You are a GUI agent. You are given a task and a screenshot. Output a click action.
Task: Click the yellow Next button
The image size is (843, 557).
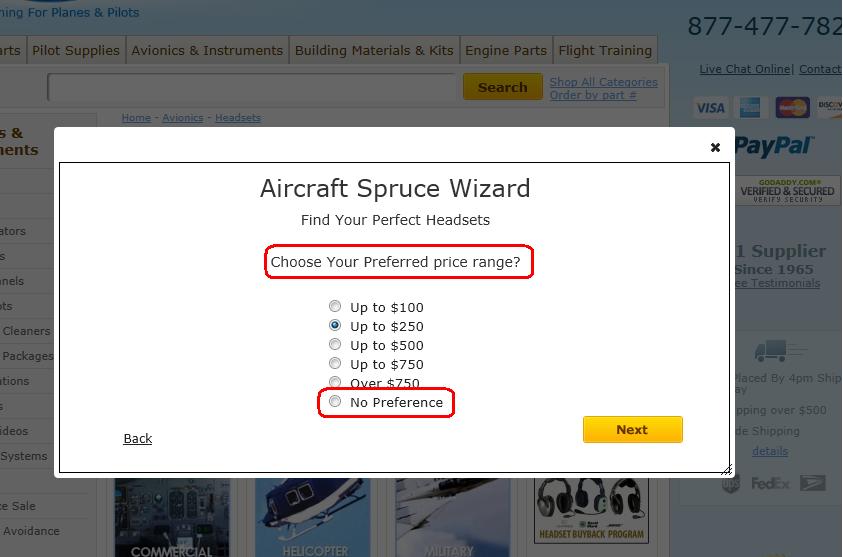632,429
